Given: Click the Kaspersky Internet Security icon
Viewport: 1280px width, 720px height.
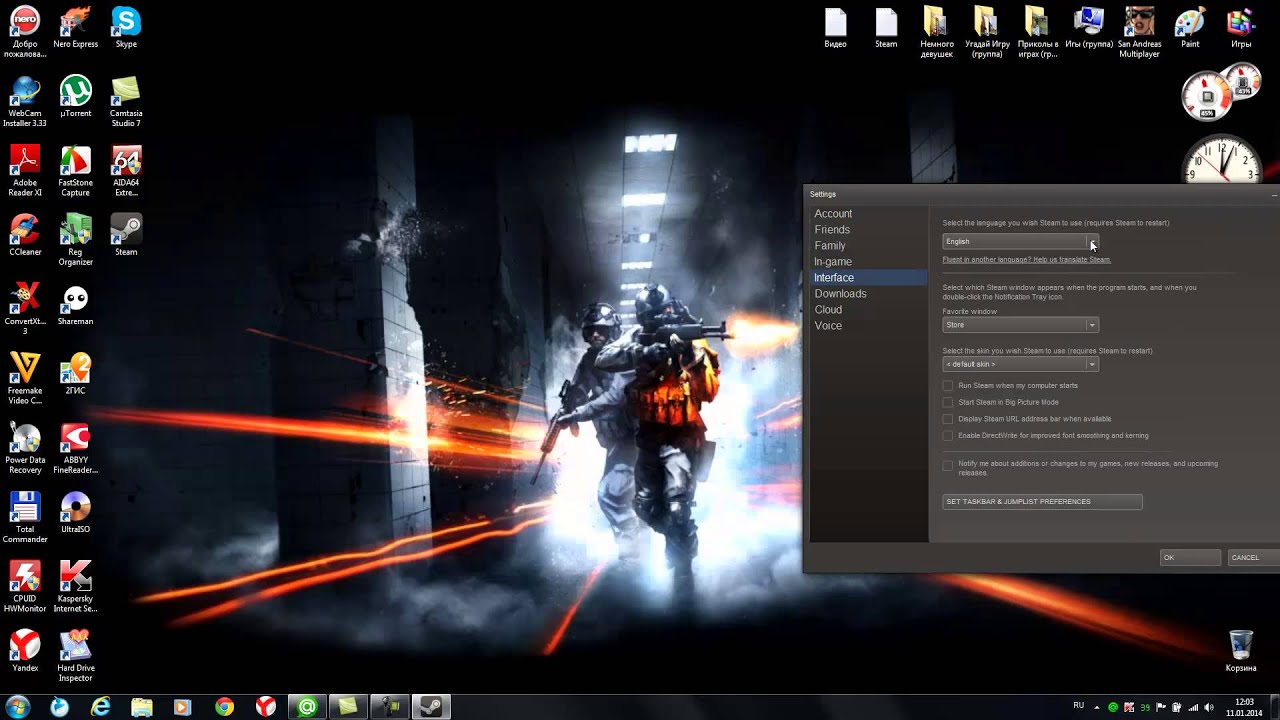Looking at the screenshot, I should pyautogui.click(x=76, y=586).
